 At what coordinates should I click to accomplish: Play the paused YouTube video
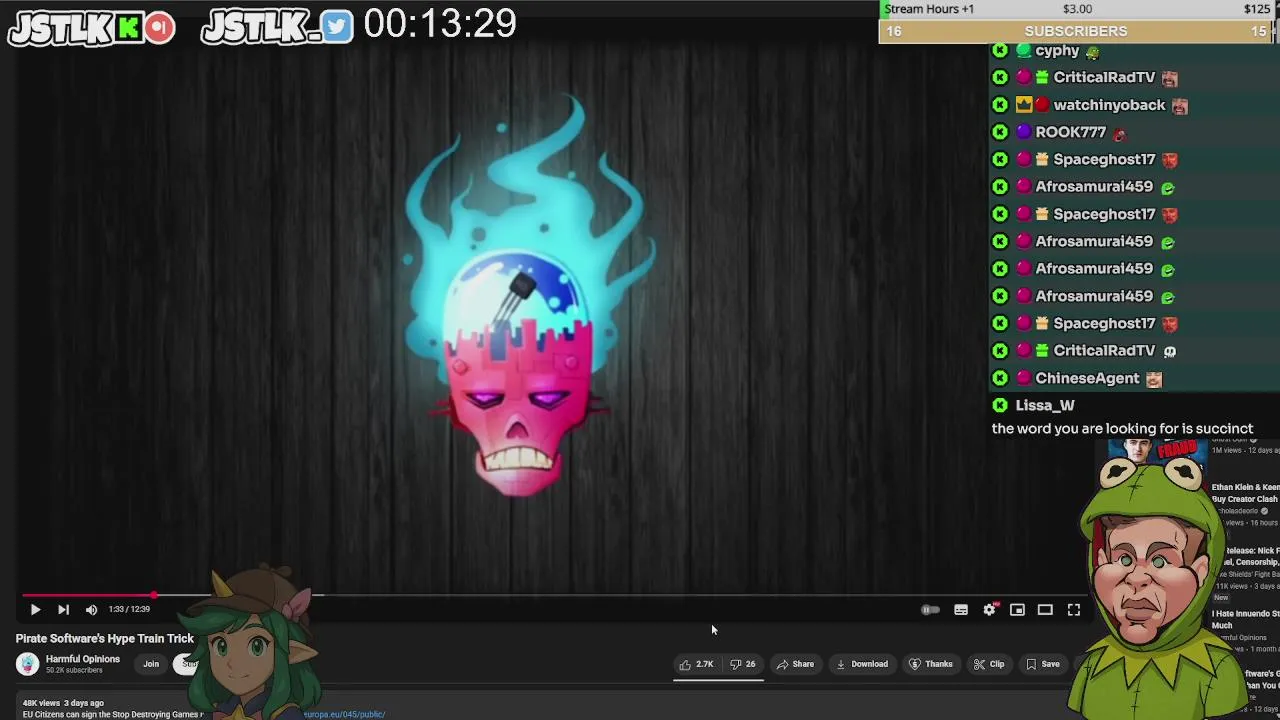pyautogui.click(x=35, y=609)
